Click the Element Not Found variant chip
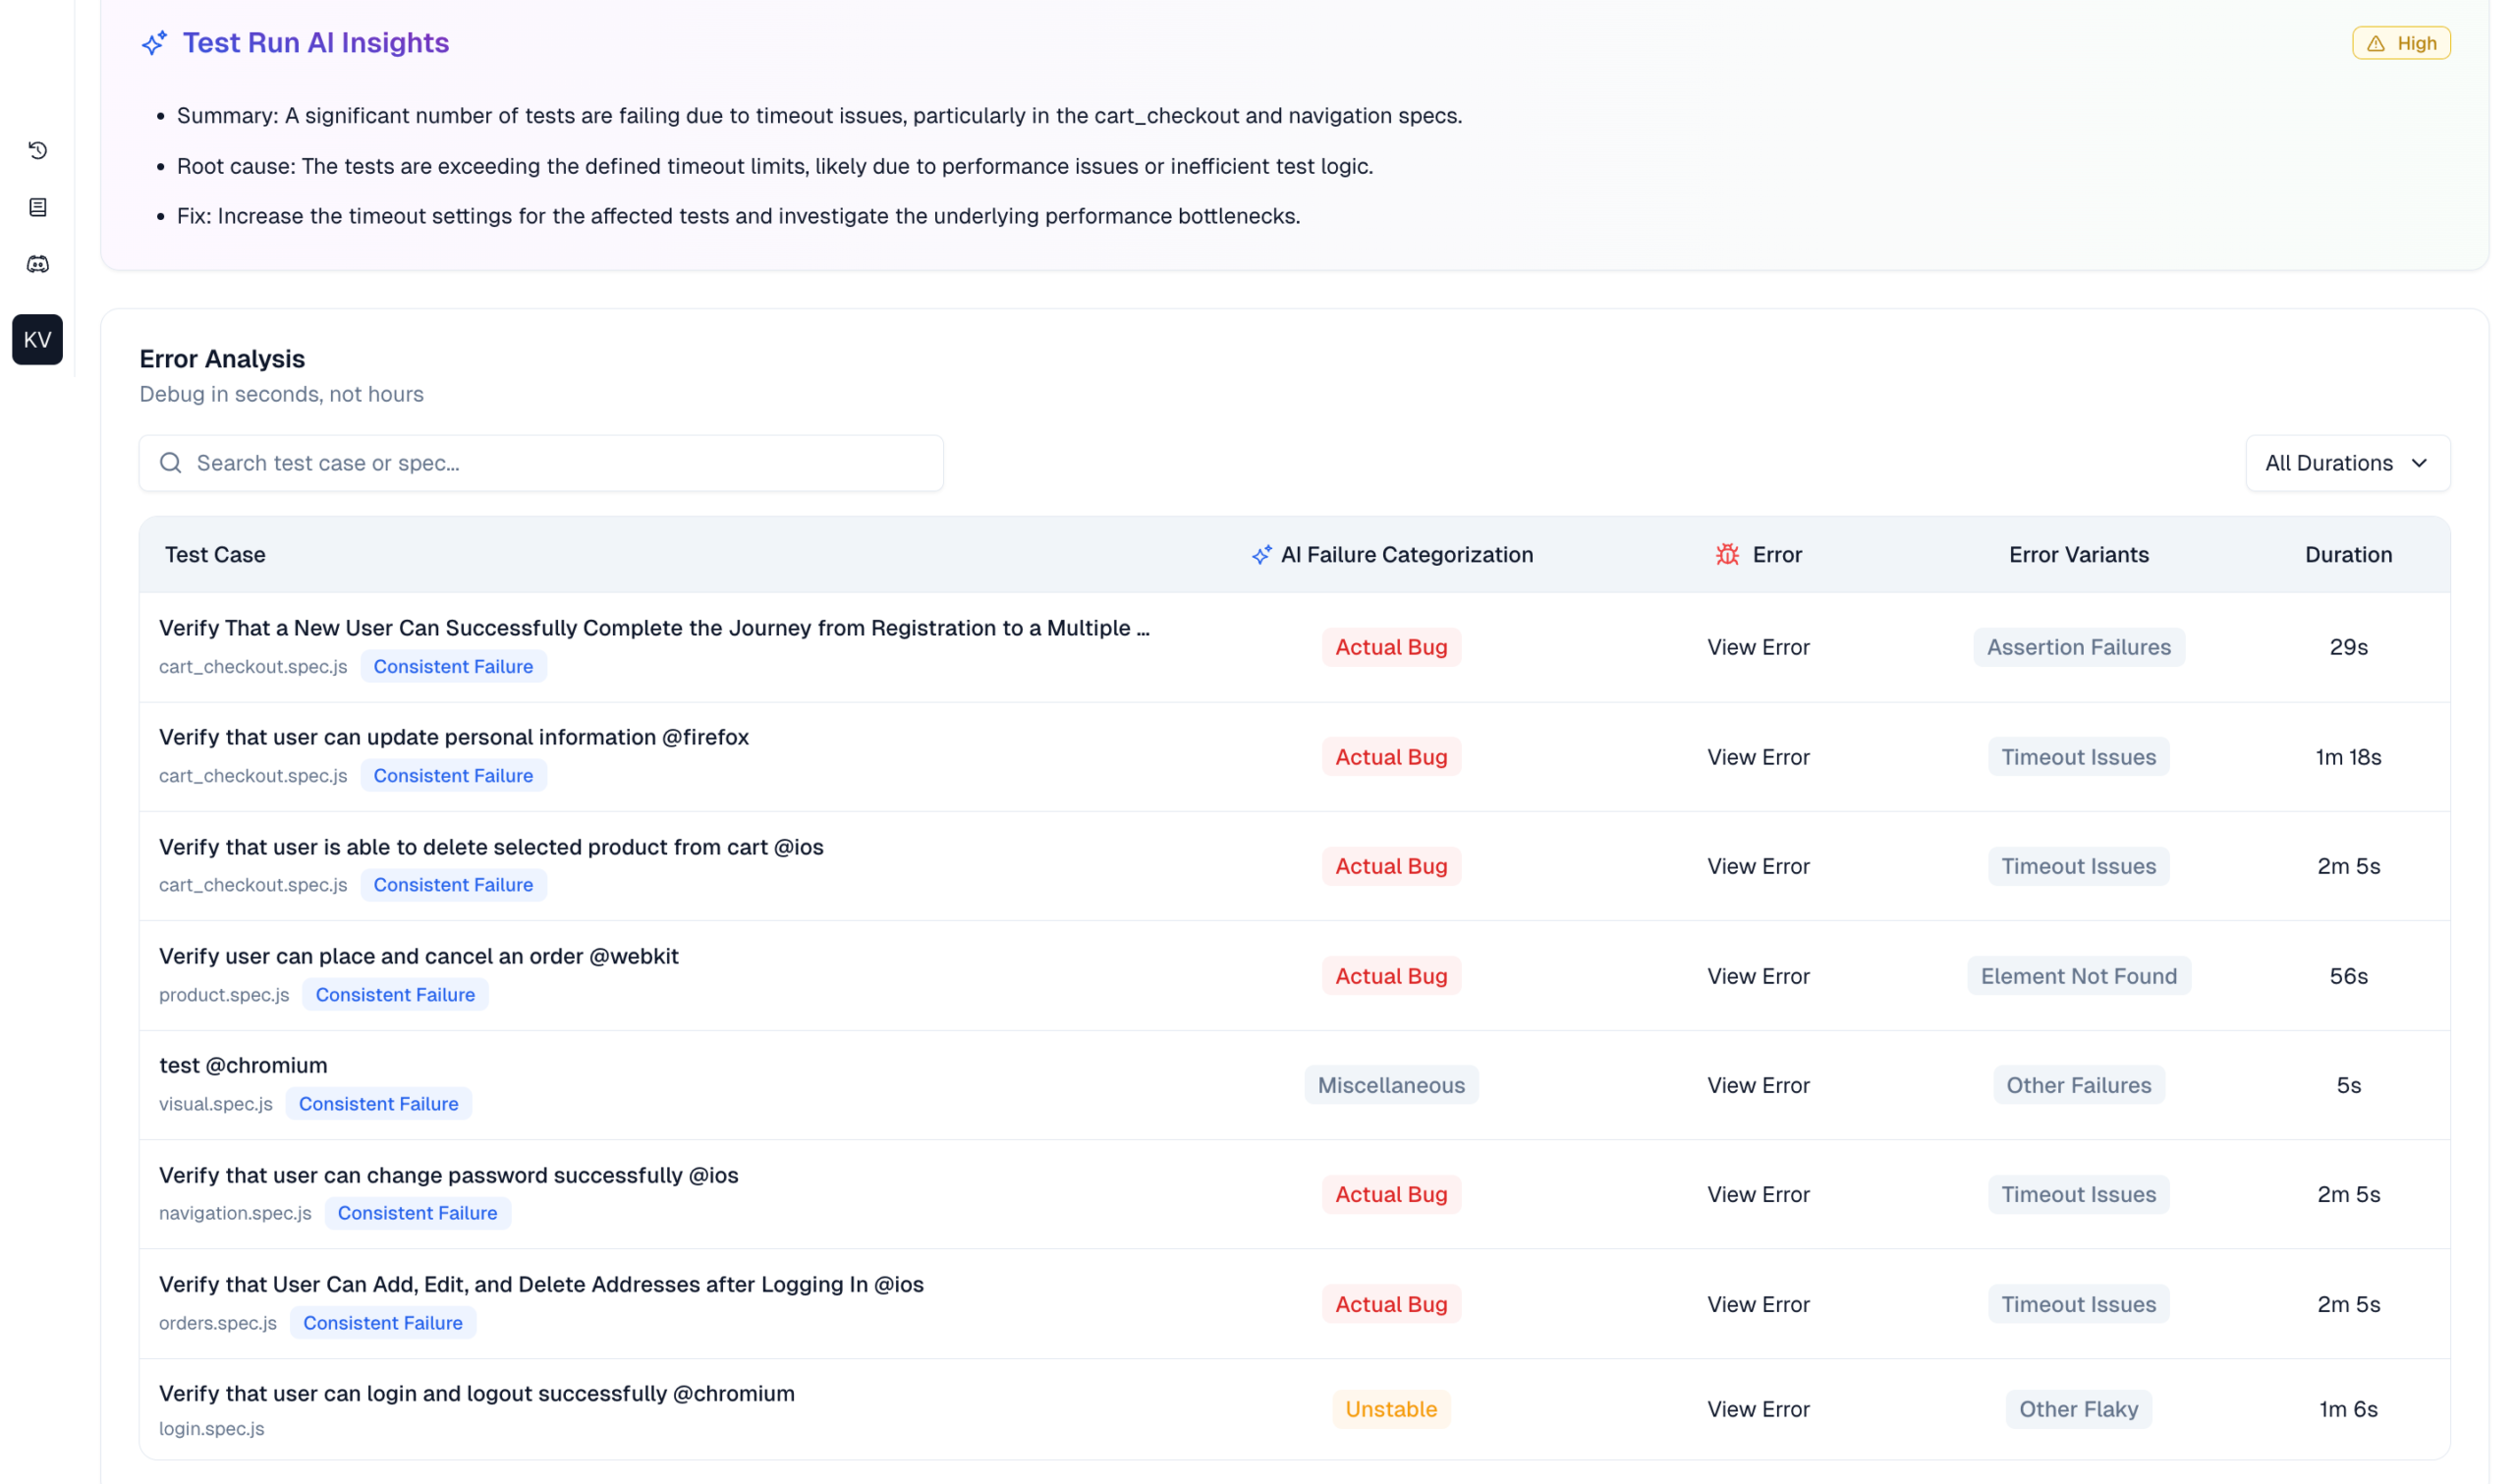This screenshot has height=1484, width=2515. coord(2079,975)
